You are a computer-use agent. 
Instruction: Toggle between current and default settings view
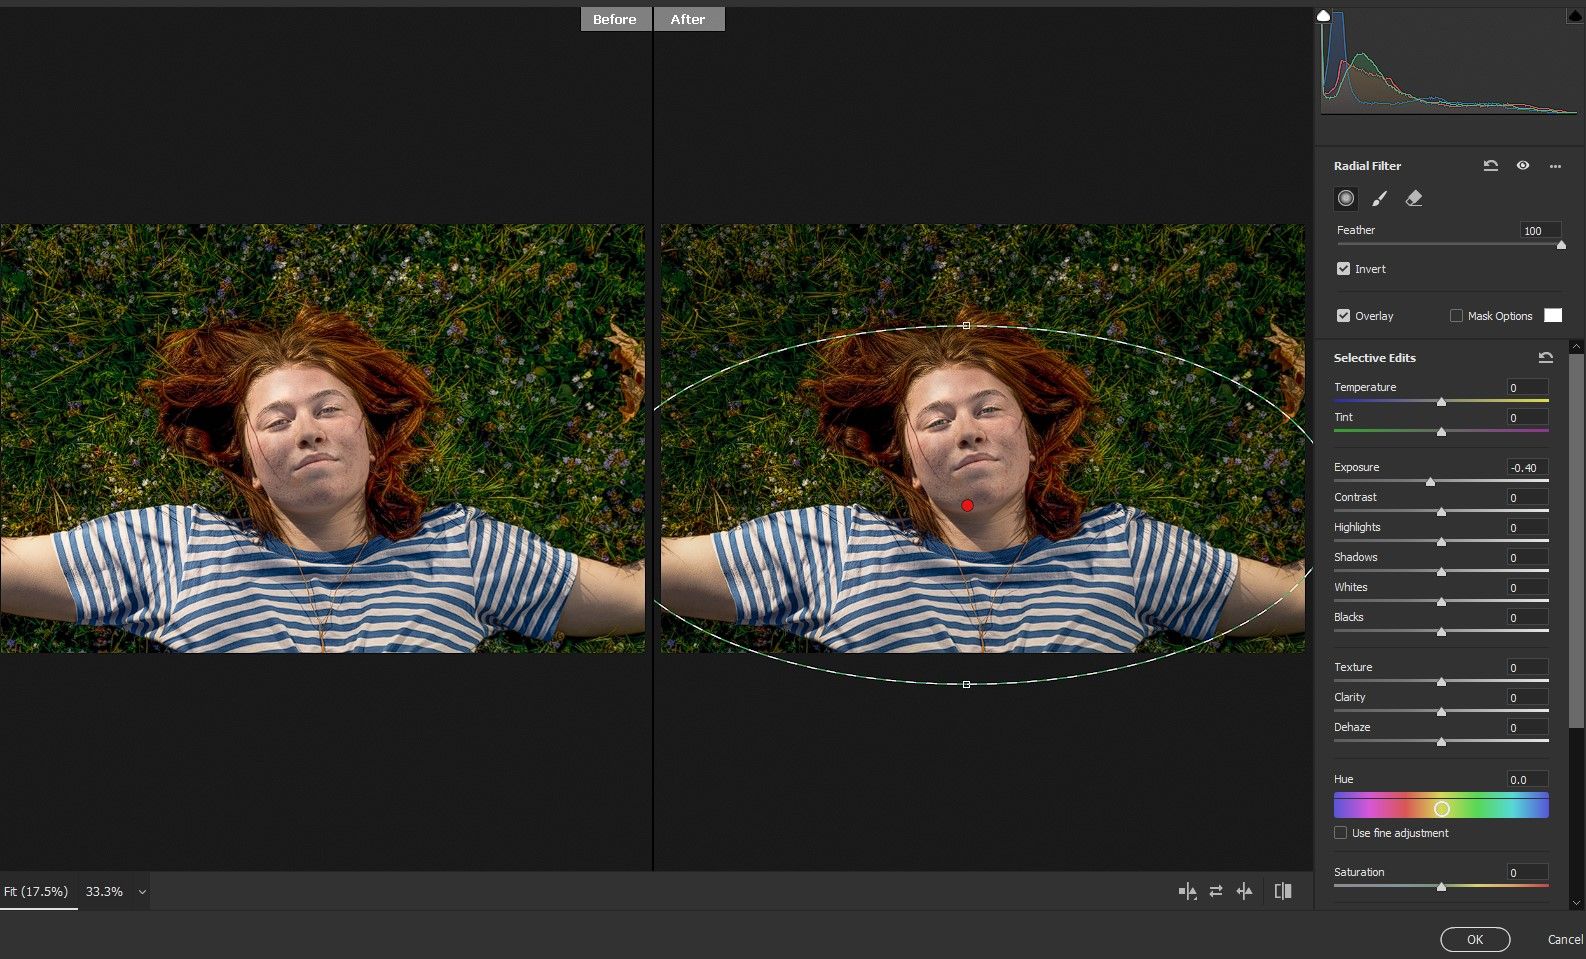[x=1283, y=891]
